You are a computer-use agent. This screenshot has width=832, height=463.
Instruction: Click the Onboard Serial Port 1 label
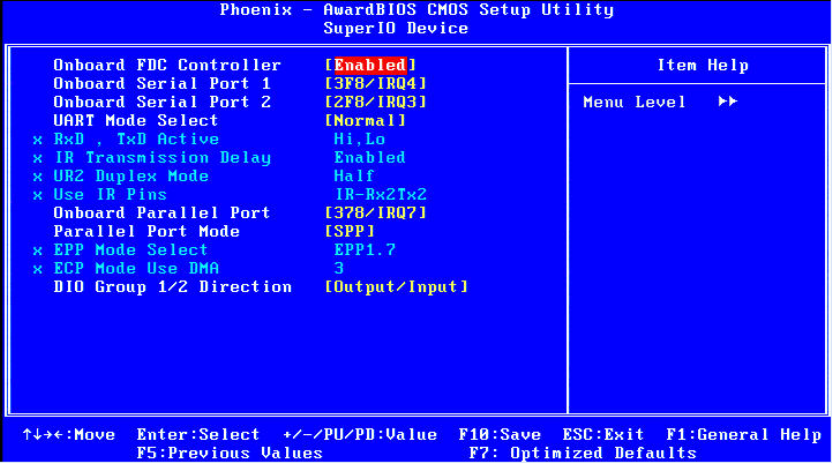pyautogui.click(x=162, y=84)
